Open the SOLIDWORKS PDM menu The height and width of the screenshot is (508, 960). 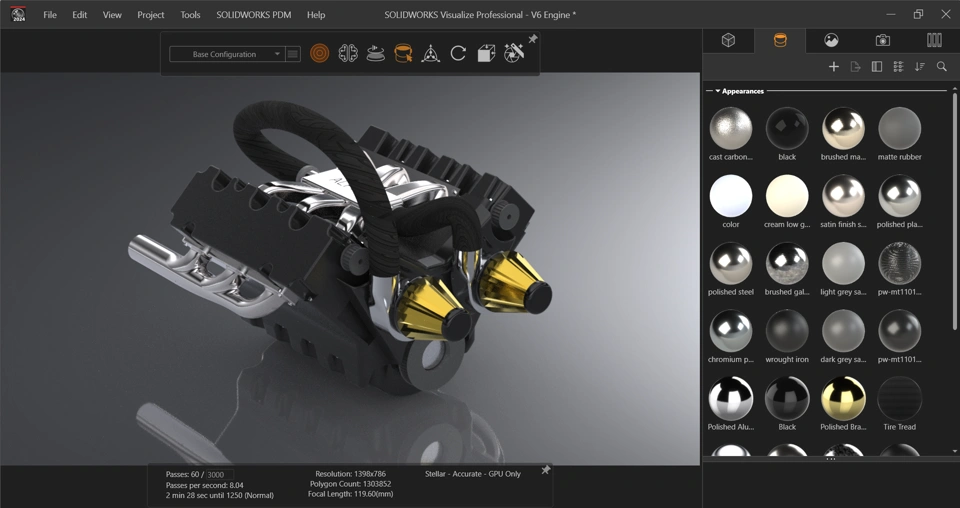pyautogui.click(x=253, y=15)
